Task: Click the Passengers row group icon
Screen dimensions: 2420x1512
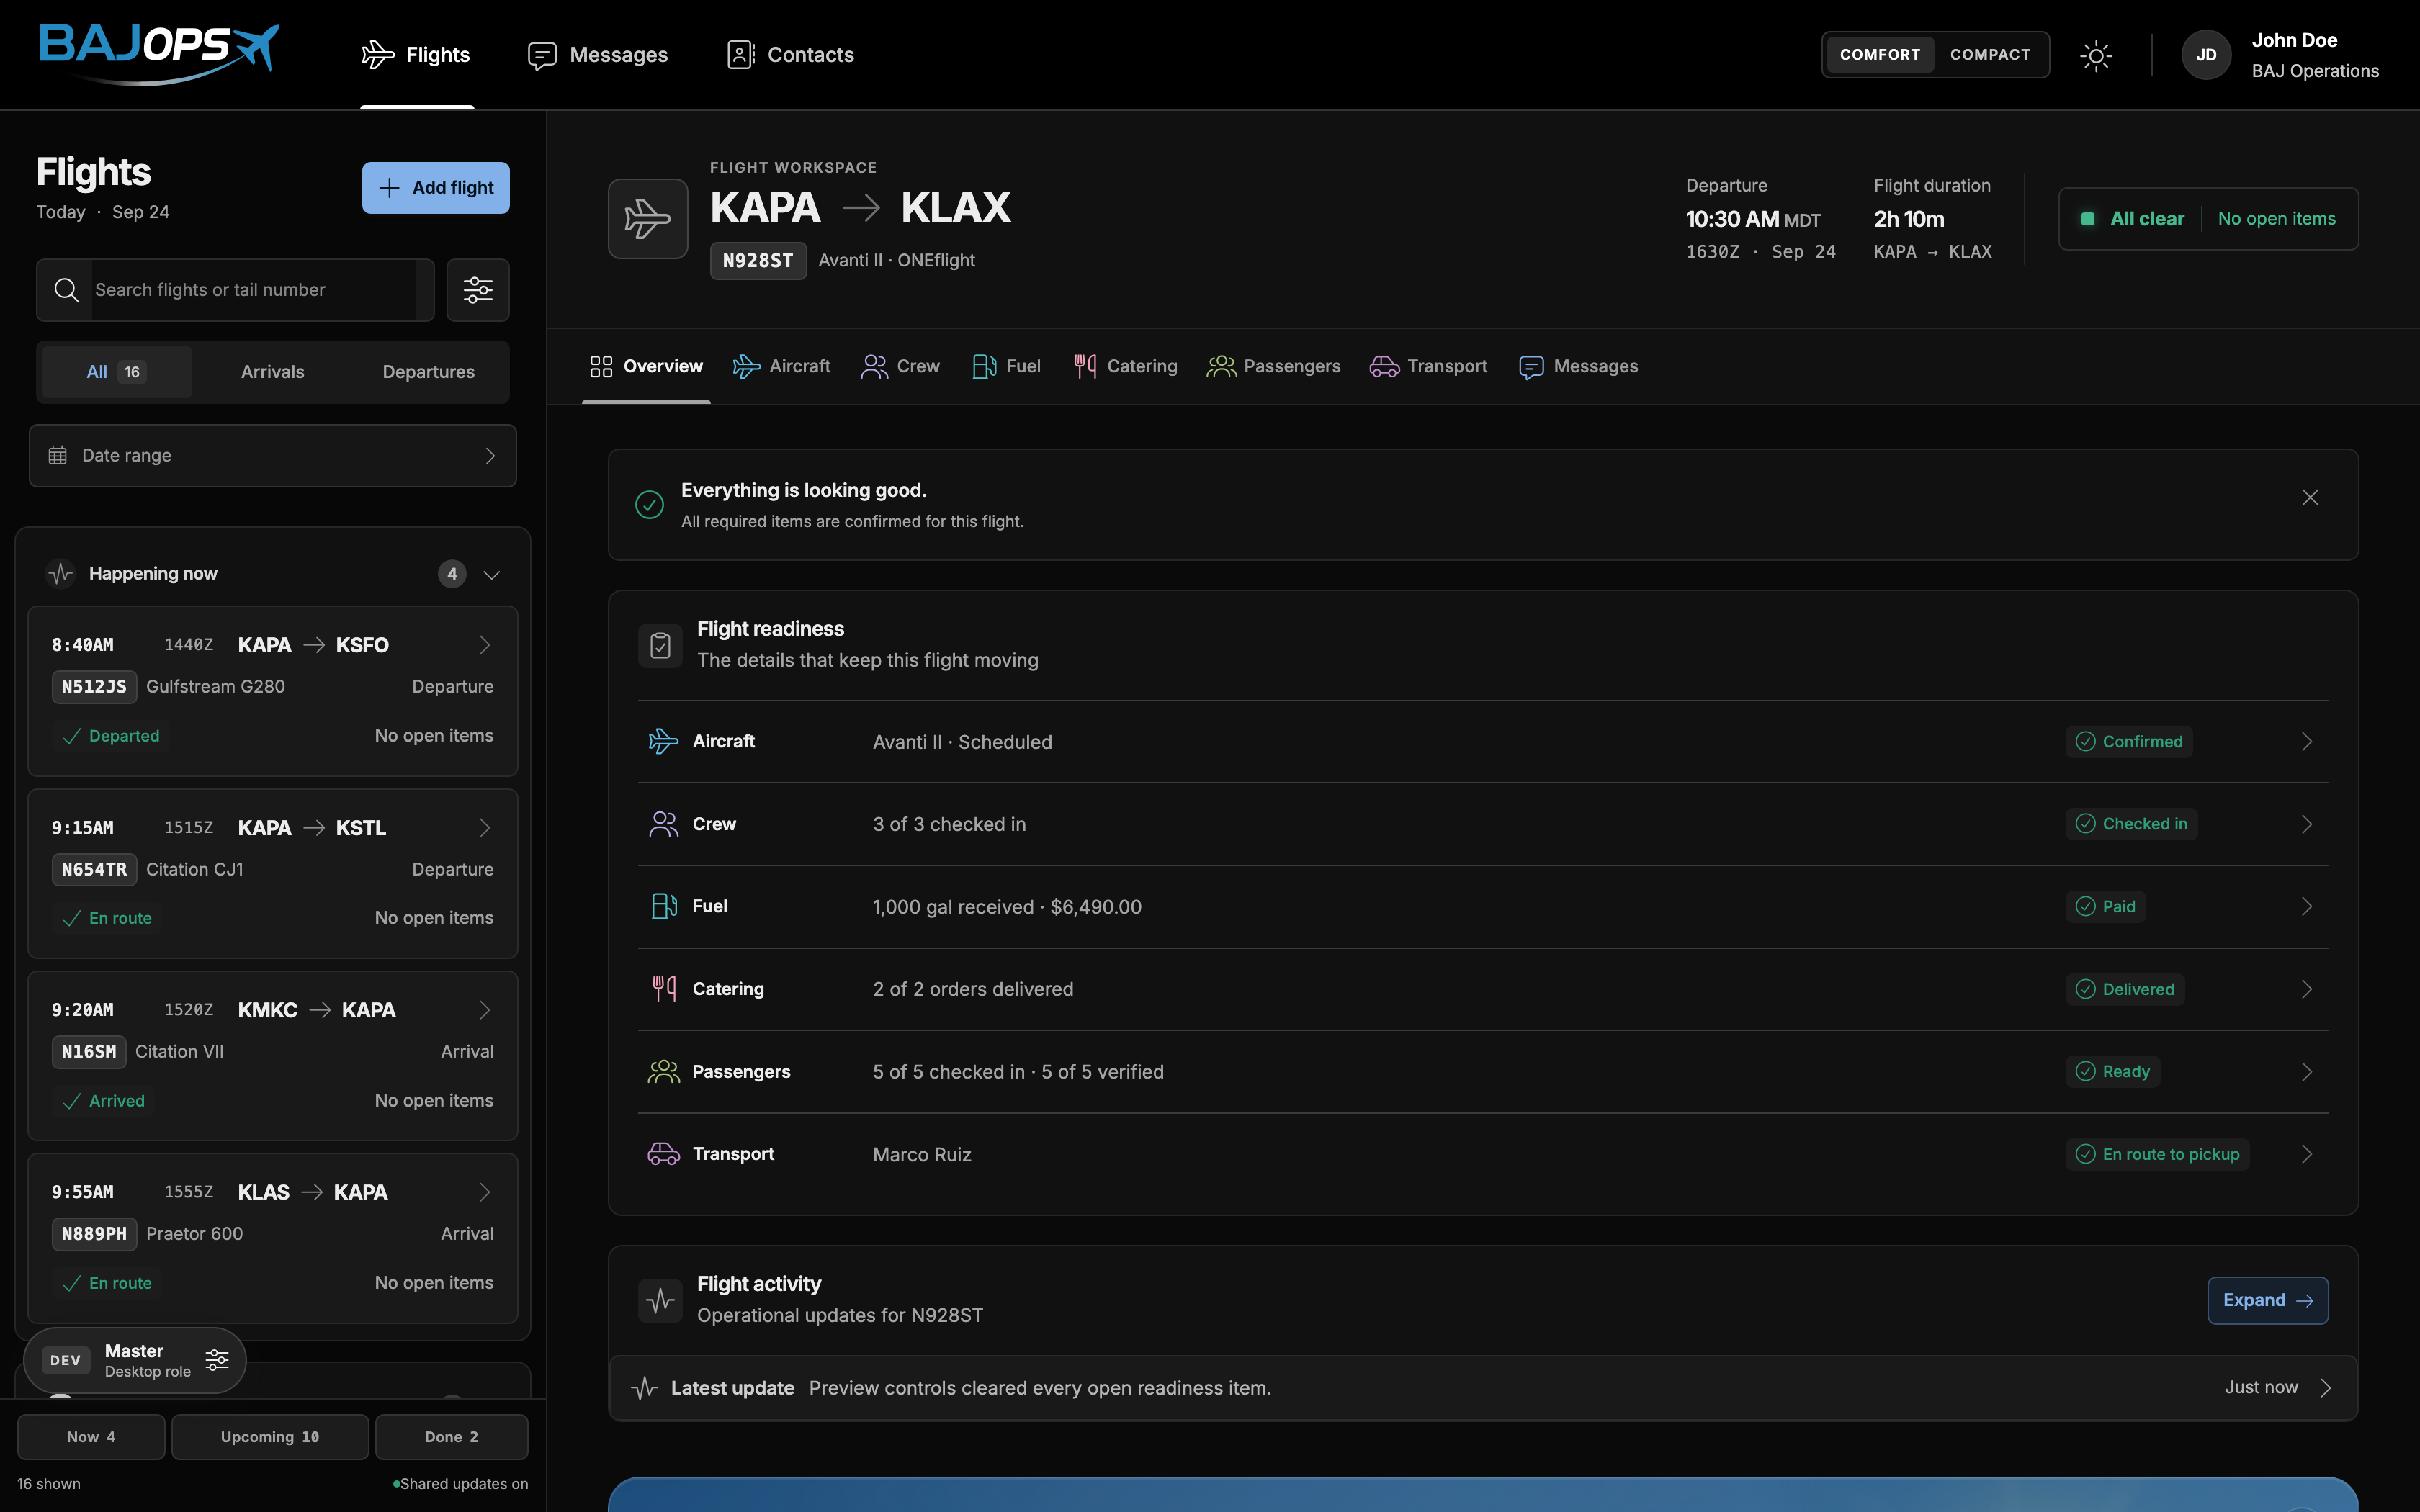Action: [663, 1071]
